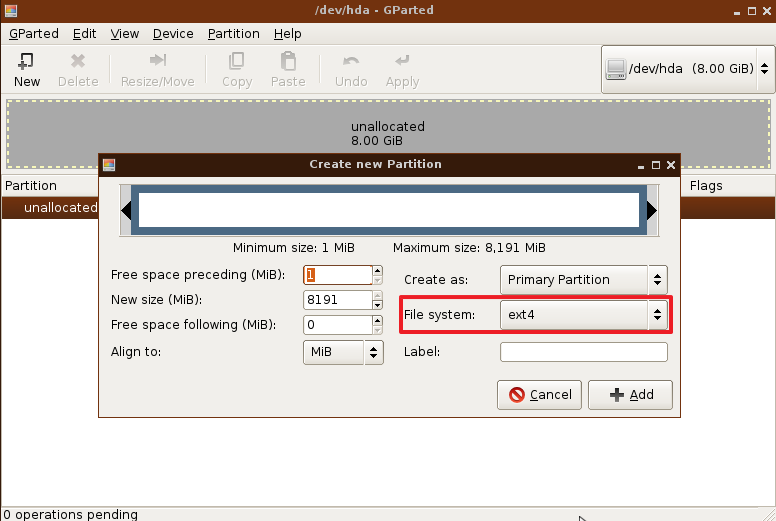Cancel the new partition dialog
This screenshot has height=521, width=776.
pyautogui.click(x=539, y=395)
